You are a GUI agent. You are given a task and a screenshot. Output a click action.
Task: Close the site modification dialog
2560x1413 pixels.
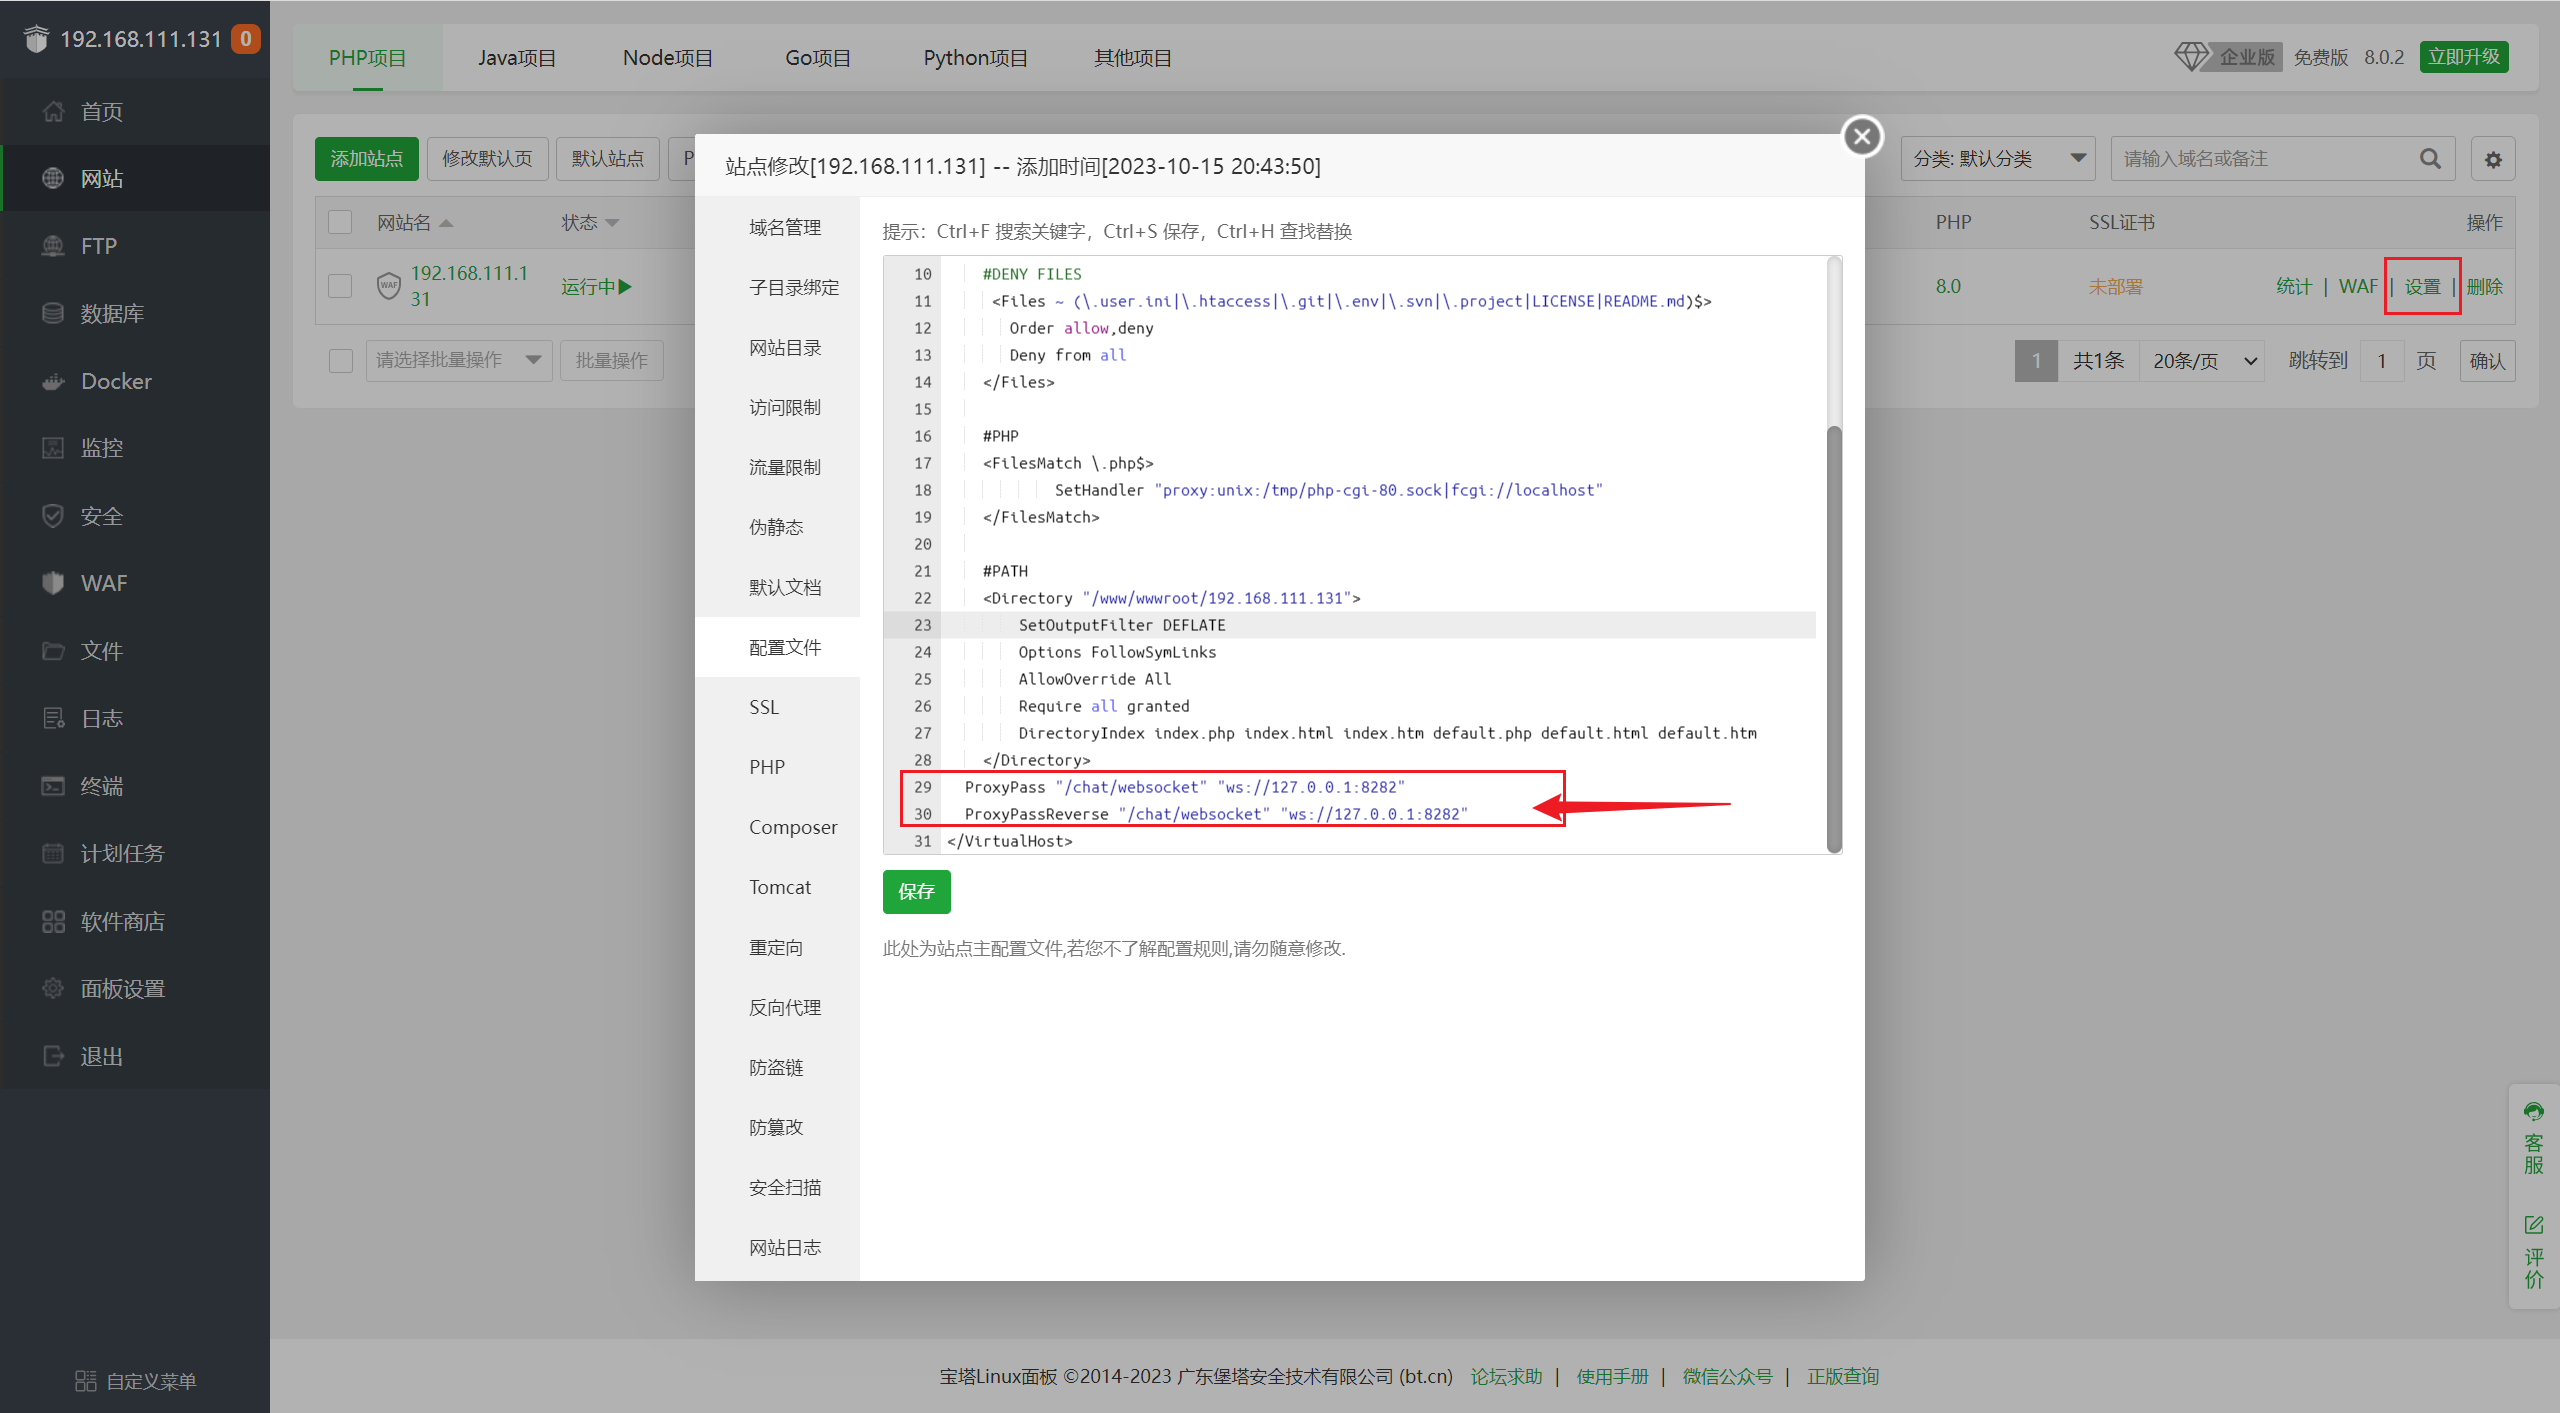1862,136
